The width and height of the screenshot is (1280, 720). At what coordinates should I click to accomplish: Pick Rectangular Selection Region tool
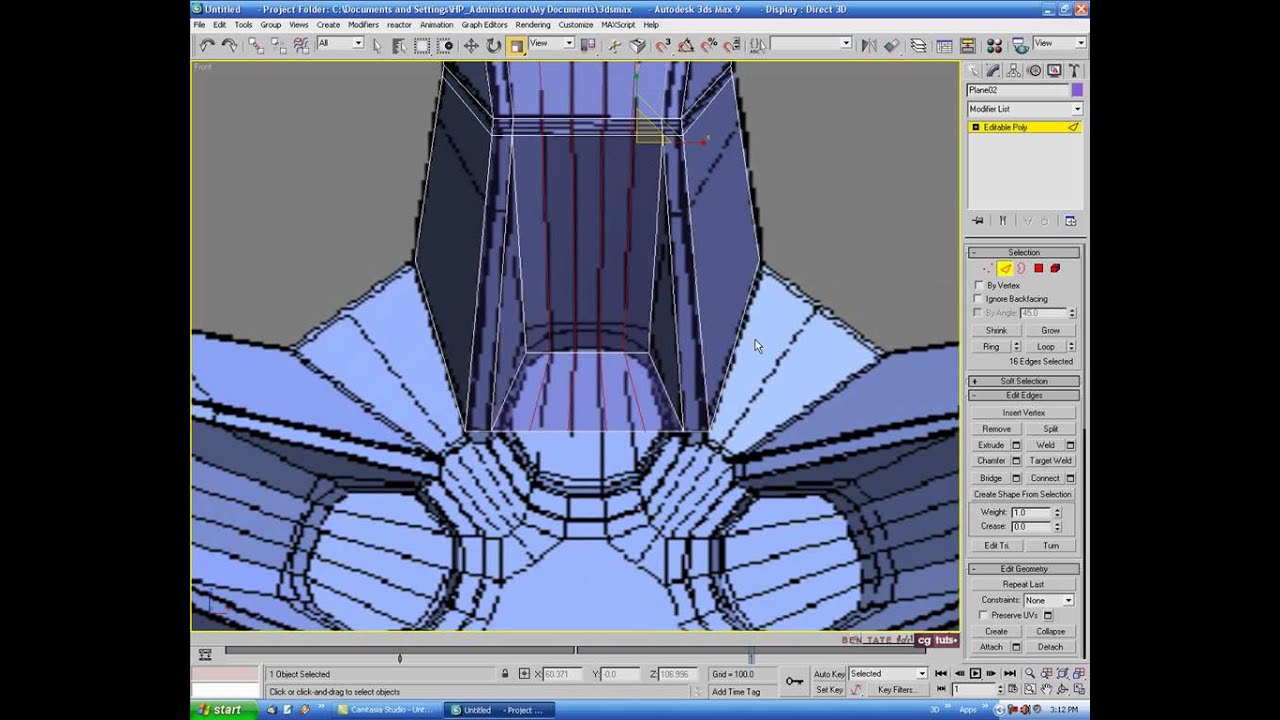pyautogui.click(x=422, y=45)
